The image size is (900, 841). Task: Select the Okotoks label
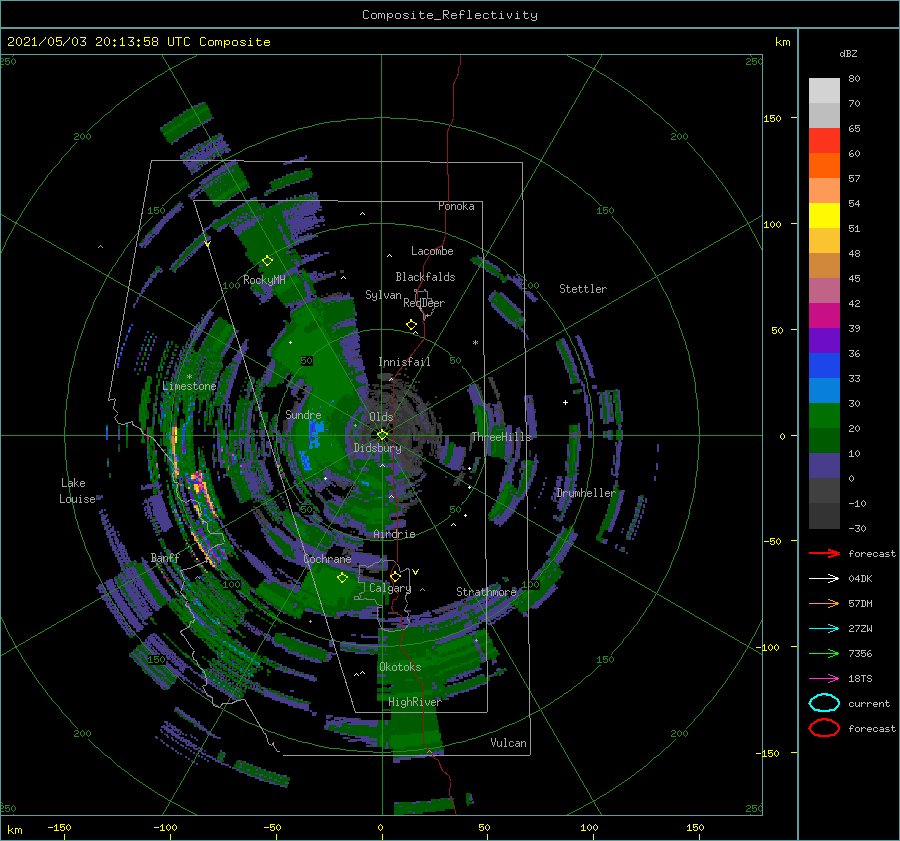400,667
